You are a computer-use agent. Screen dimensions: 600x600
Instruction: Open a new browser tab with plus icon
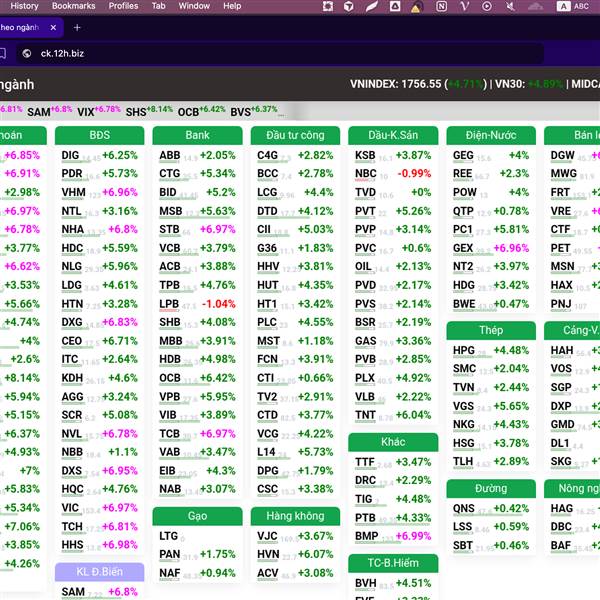coord(76,26)
